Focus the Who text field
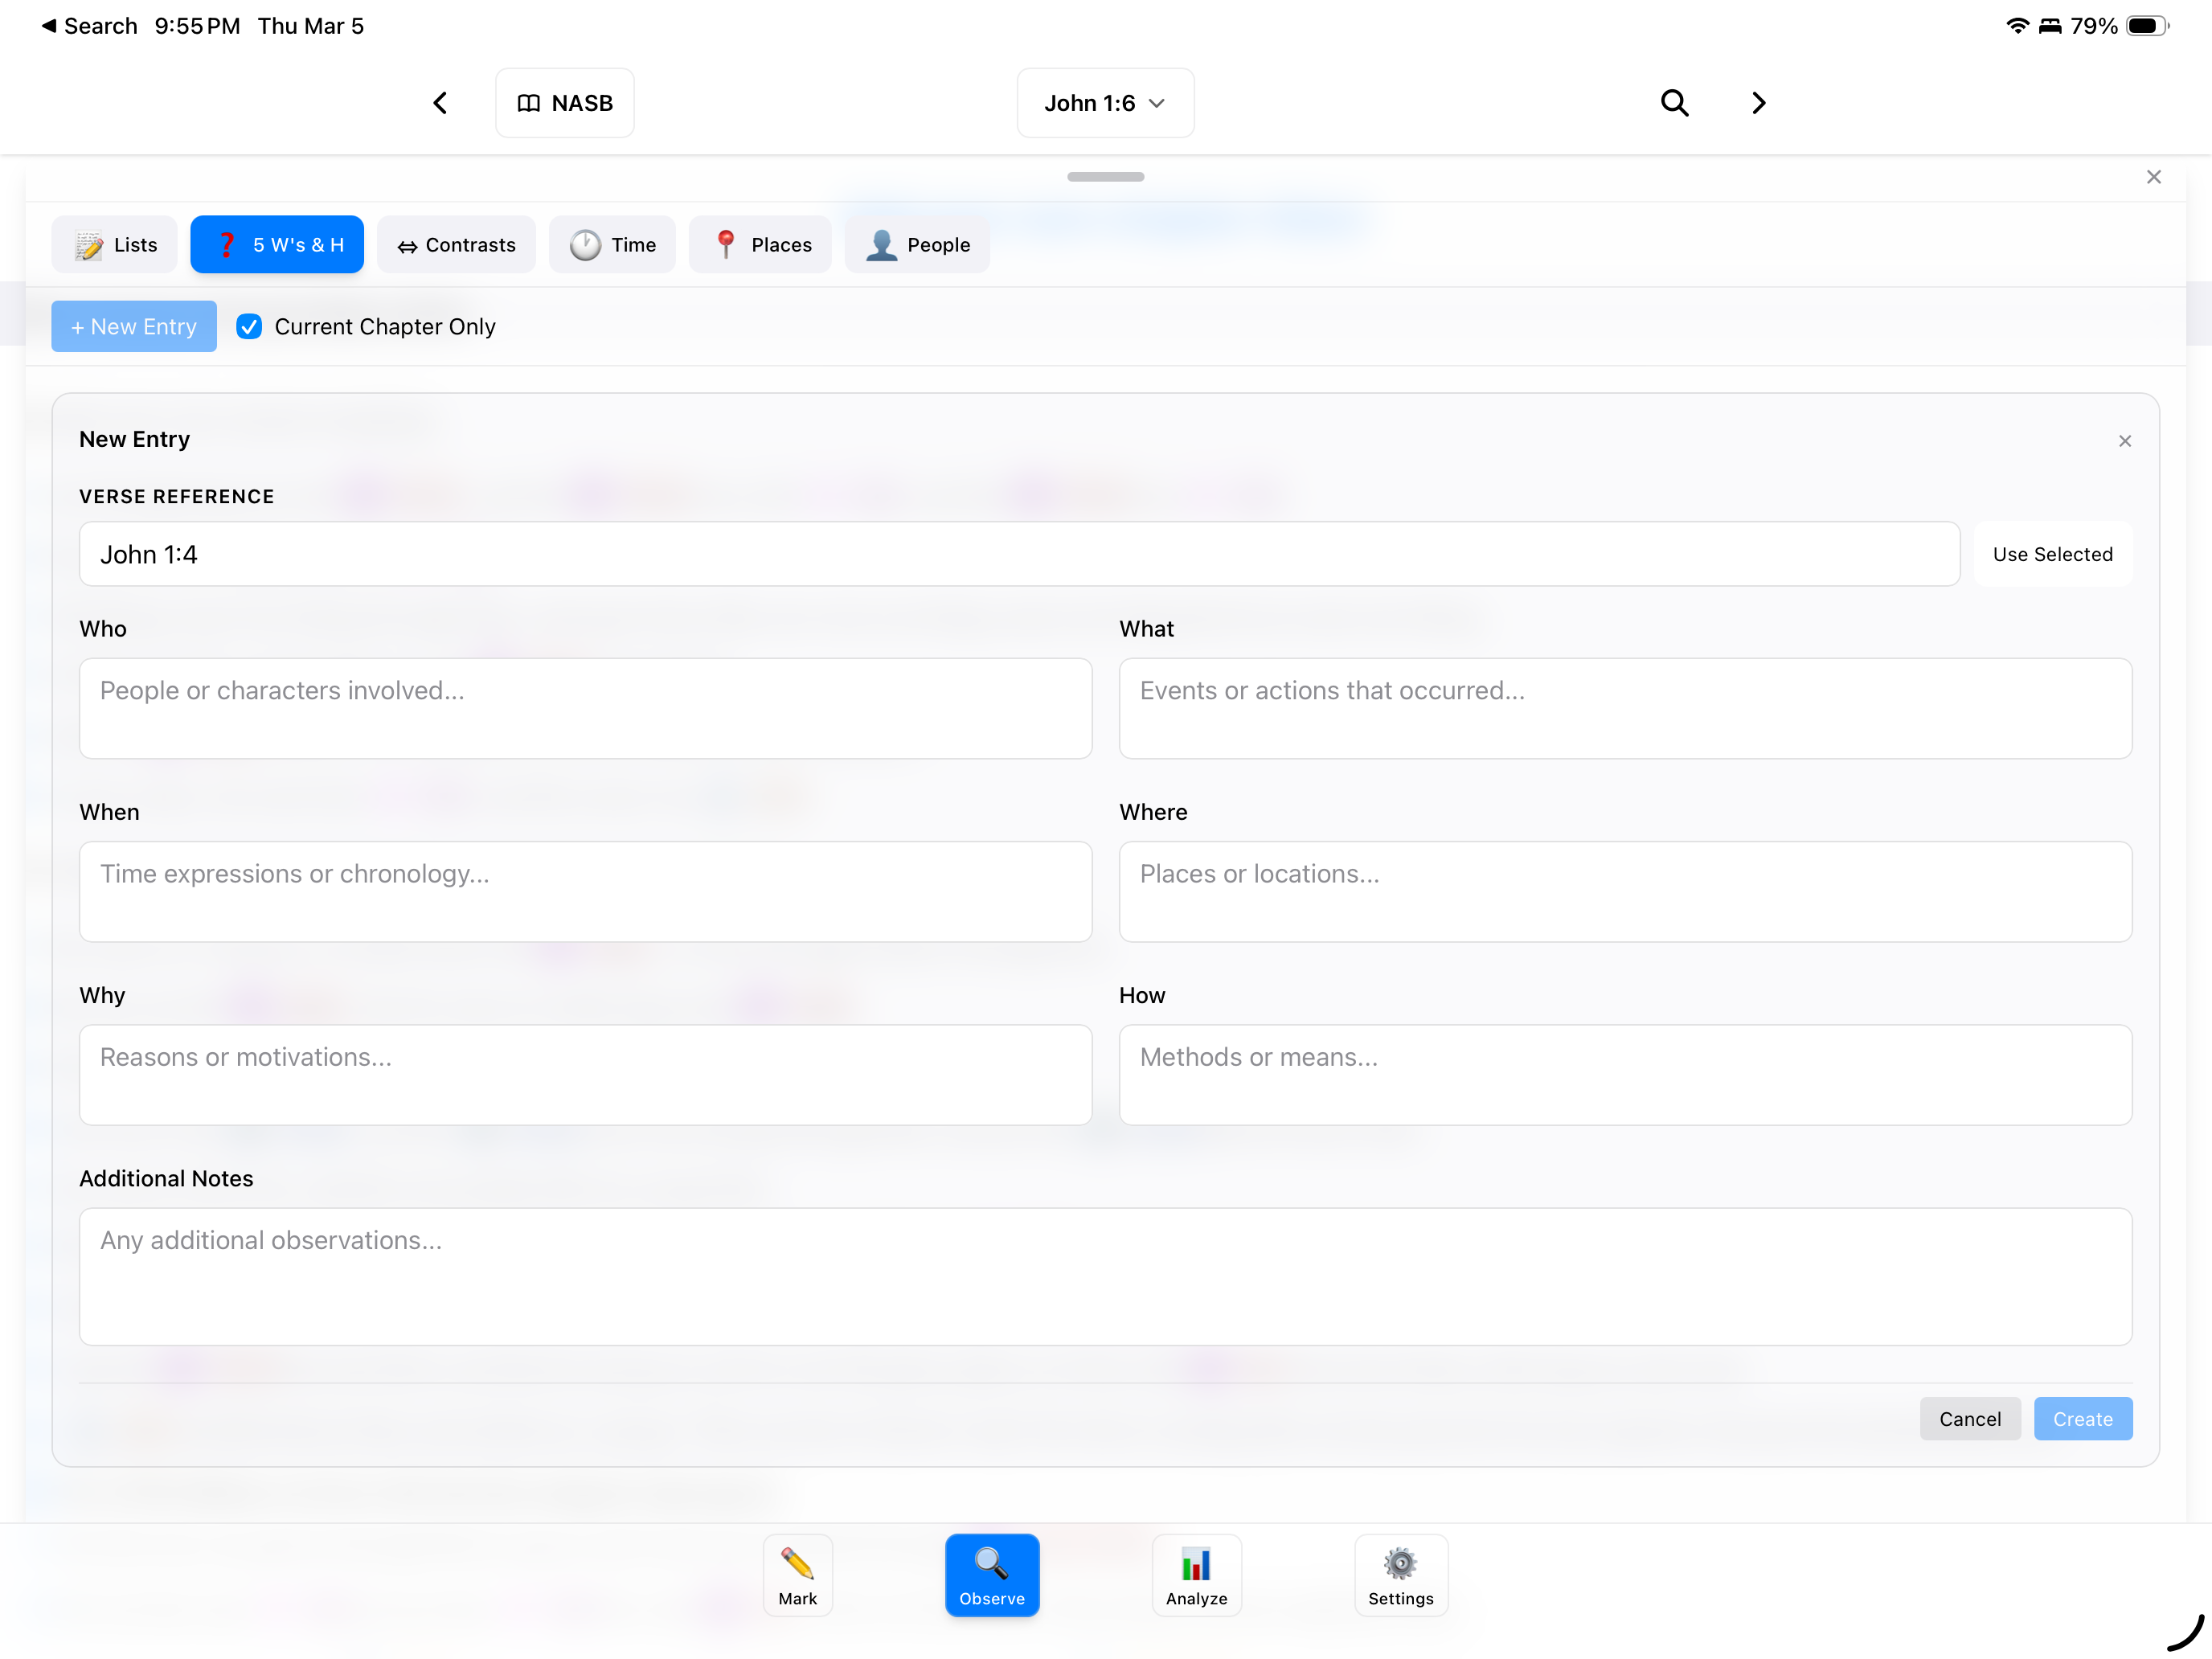Screen dimensions: 2212x1659 pos(585,708)
